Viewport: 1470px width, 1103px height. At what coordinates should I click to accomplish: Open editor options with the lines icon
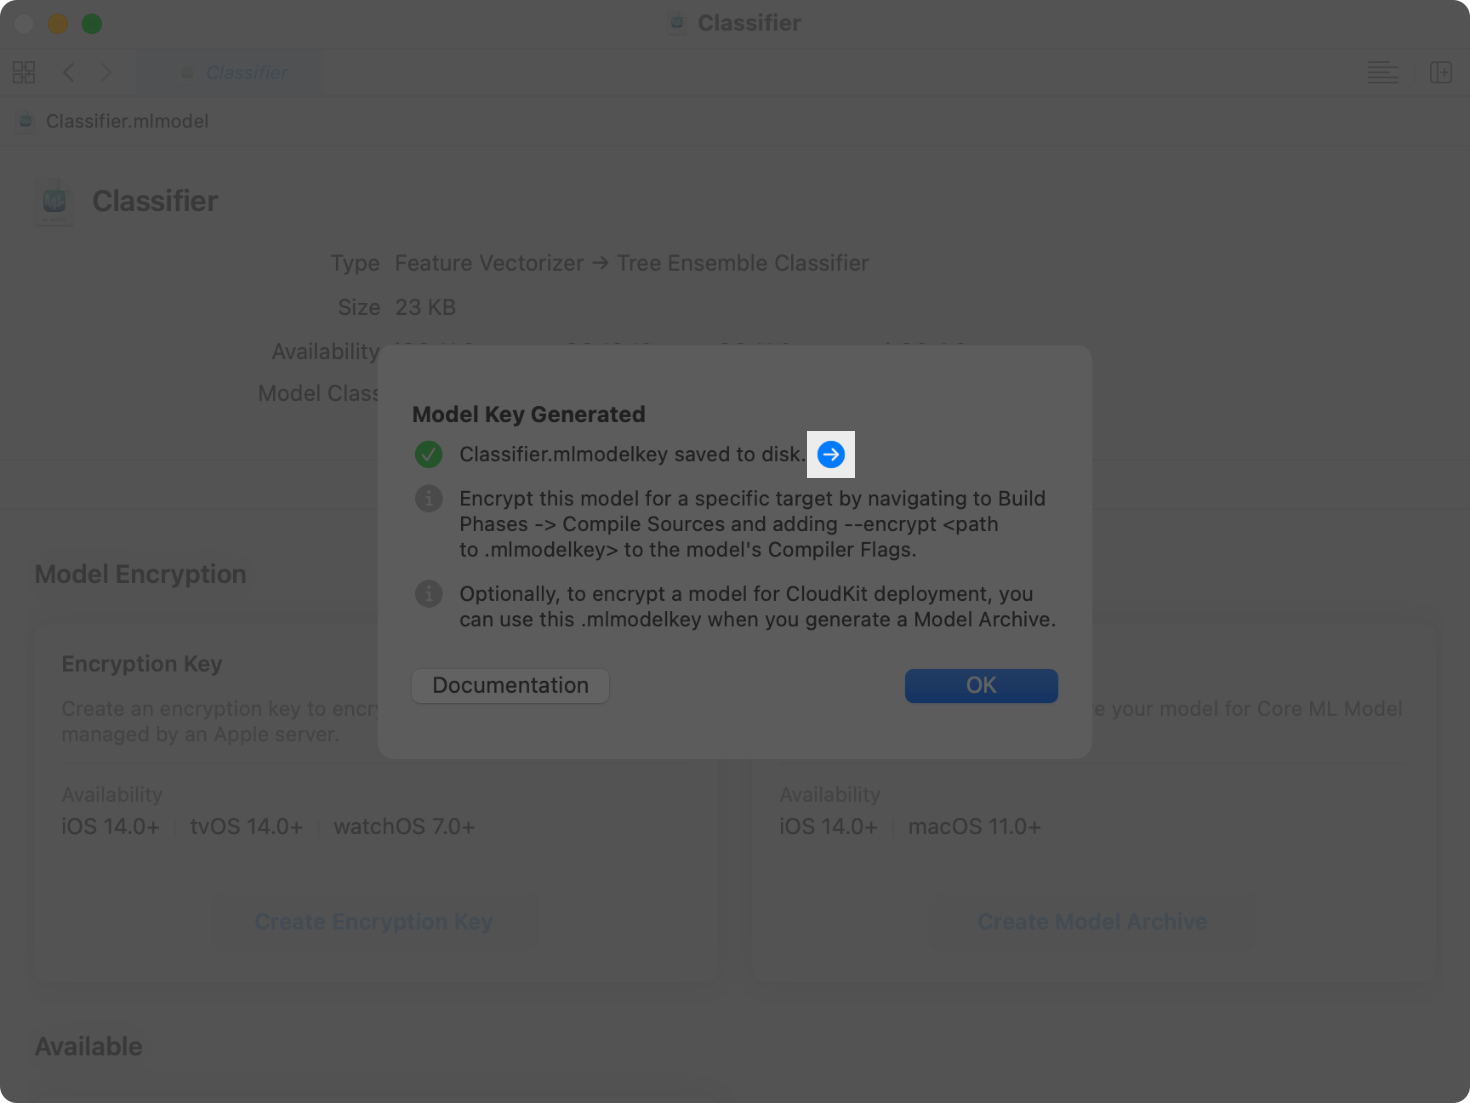1382,72
